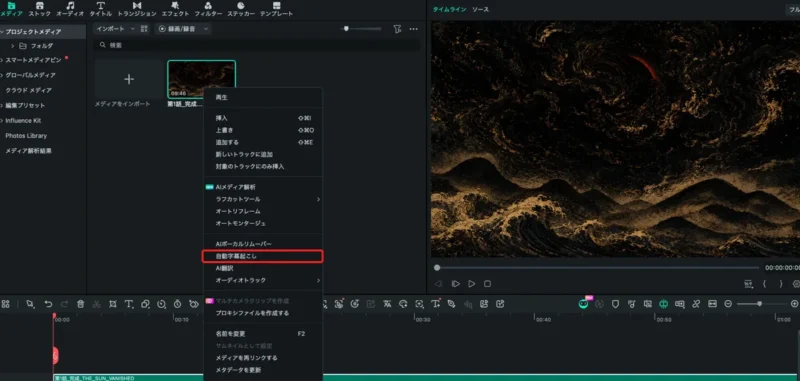Click the mark-in curly brace icon
This screenshot has height=381, width=800.
(x=764, y=284)
